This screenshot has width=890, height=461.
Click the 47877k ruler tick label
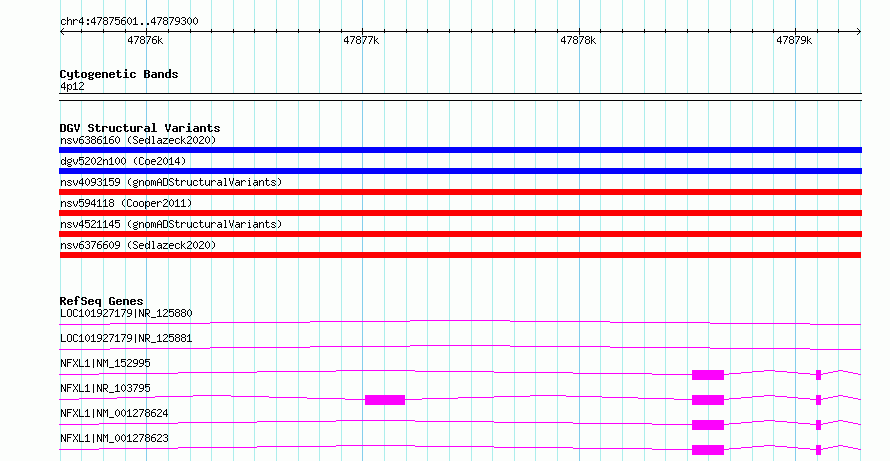(361, 40)
